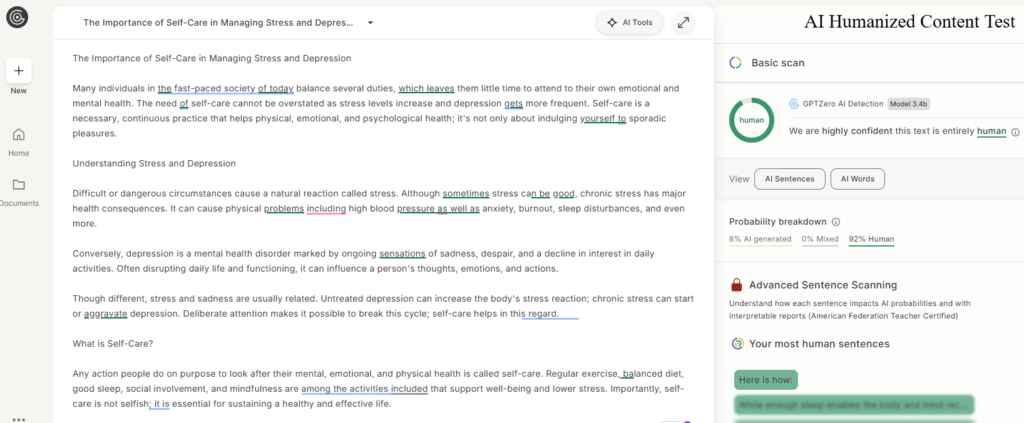1024x423 pixels.
Task: Click the underlined "human" verdict word
Action: pos(991,131)
